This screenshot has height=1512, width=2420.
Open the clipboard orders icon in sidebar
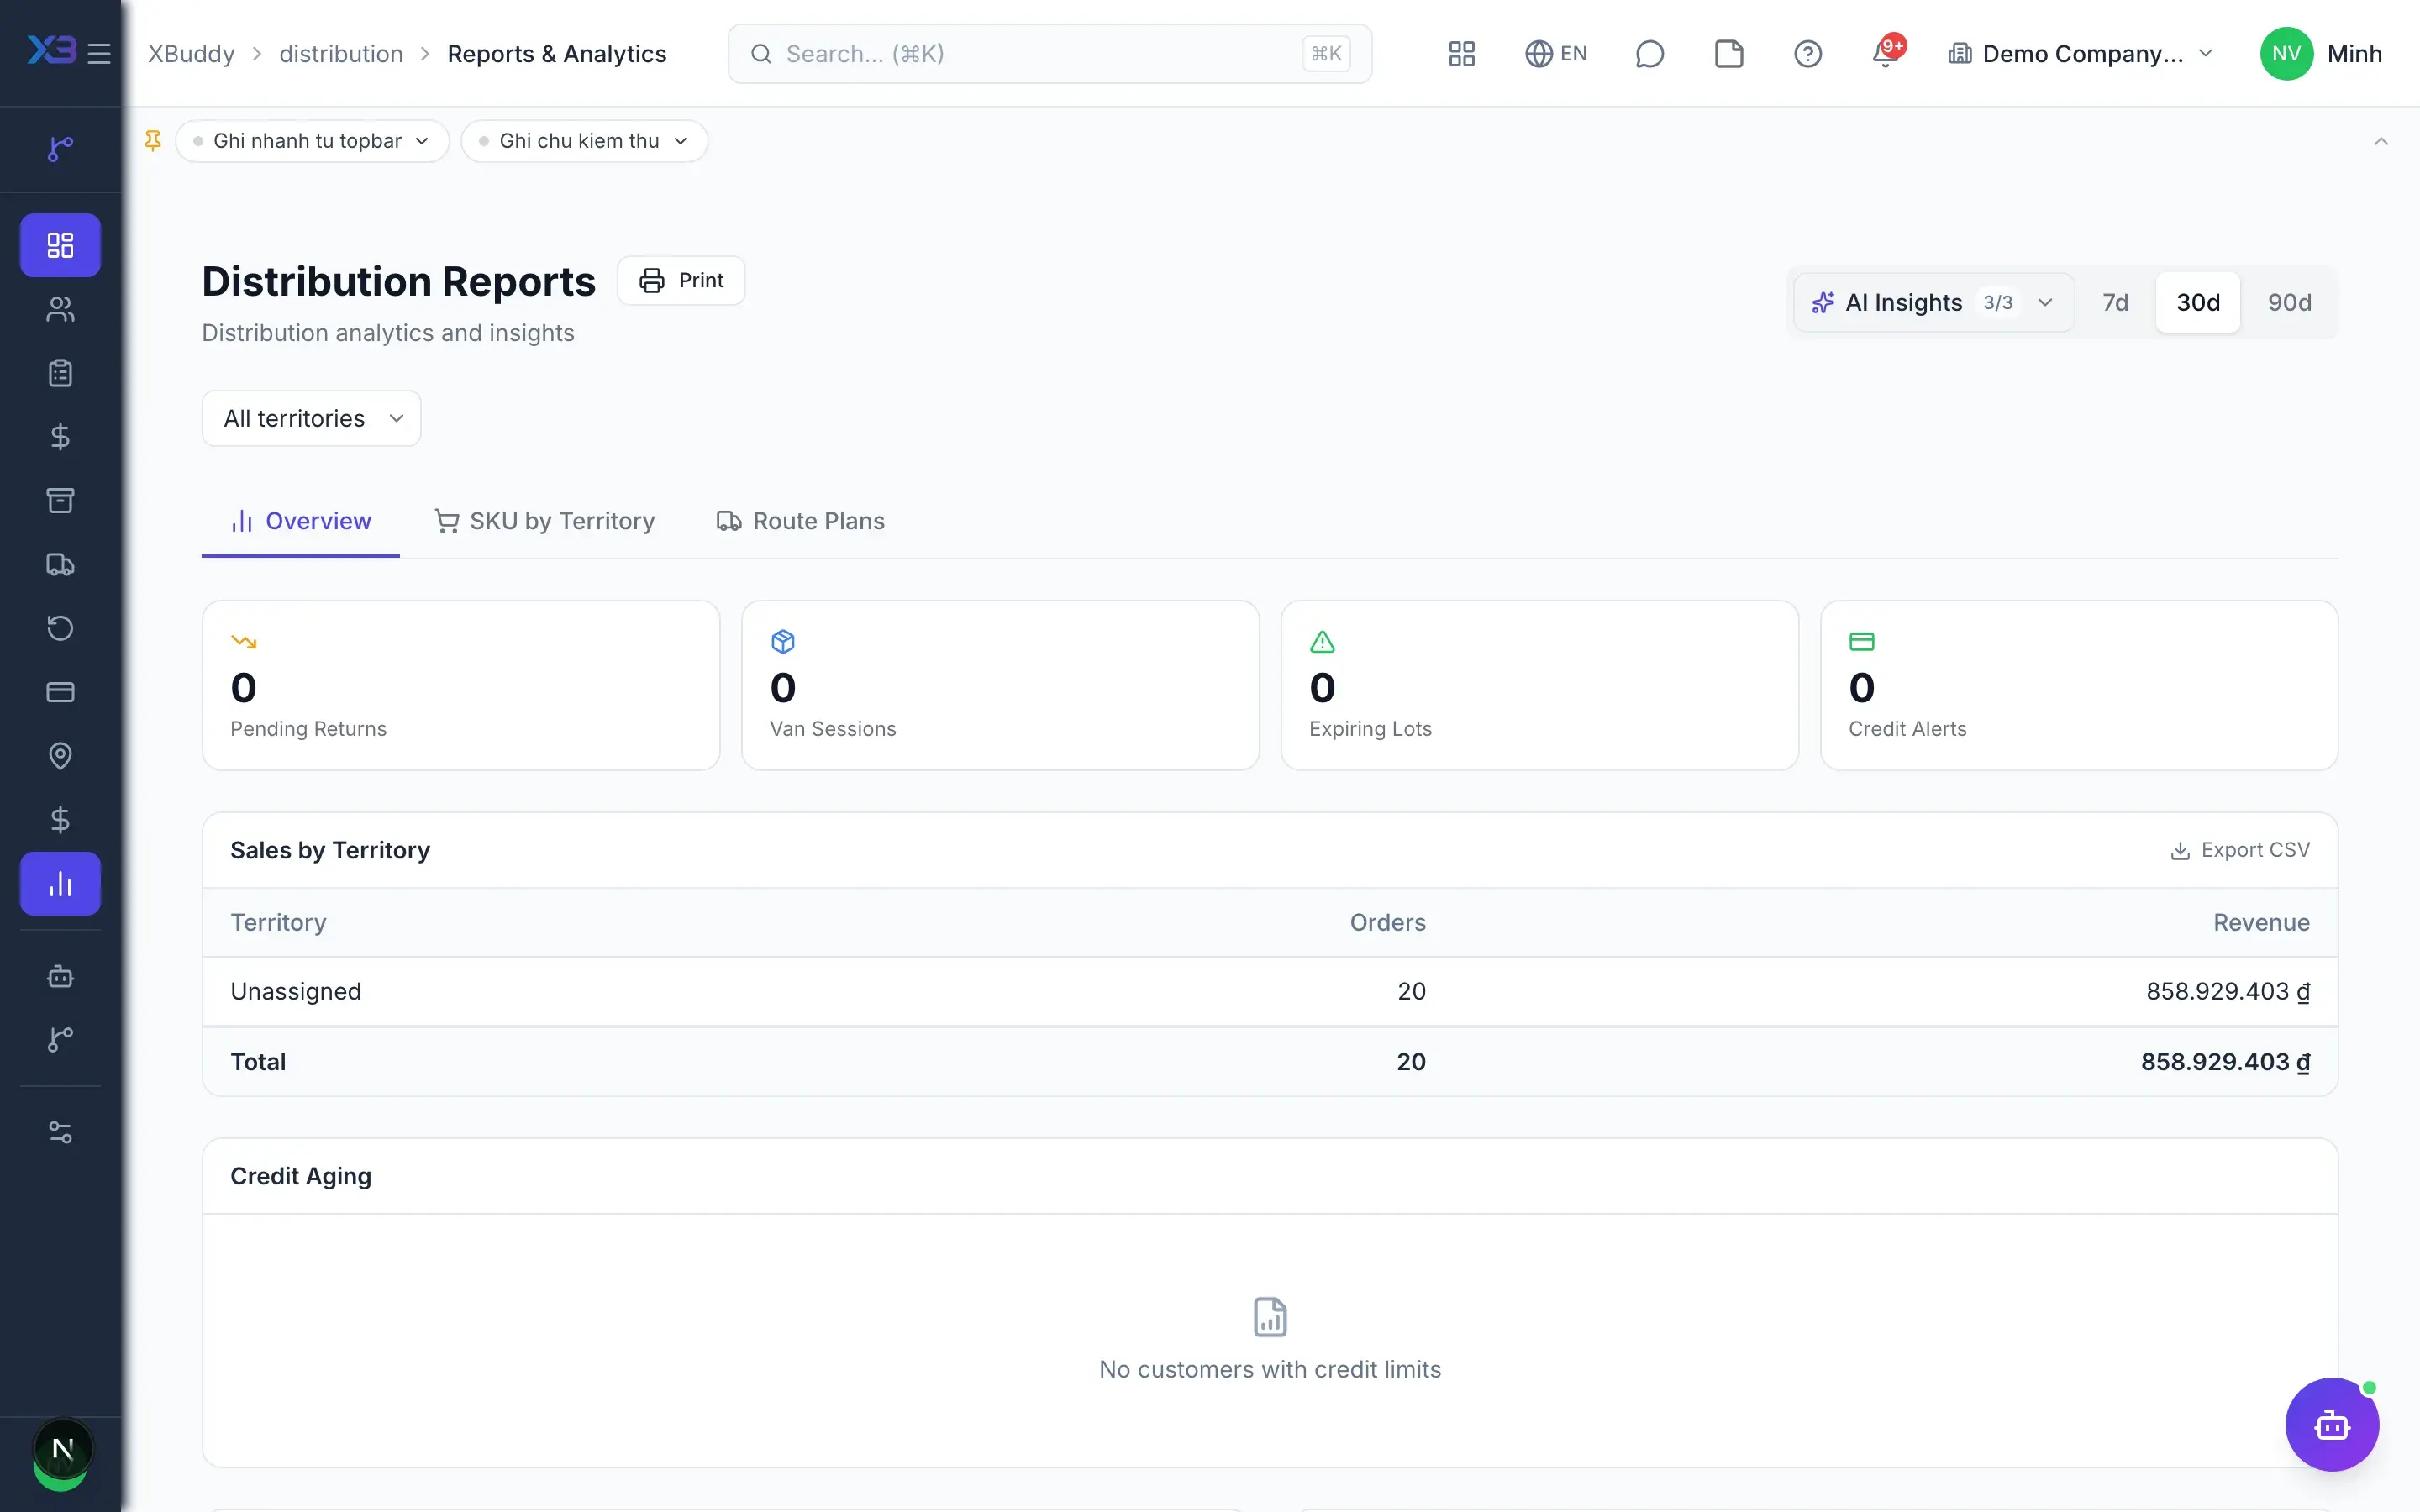(60, 373)
